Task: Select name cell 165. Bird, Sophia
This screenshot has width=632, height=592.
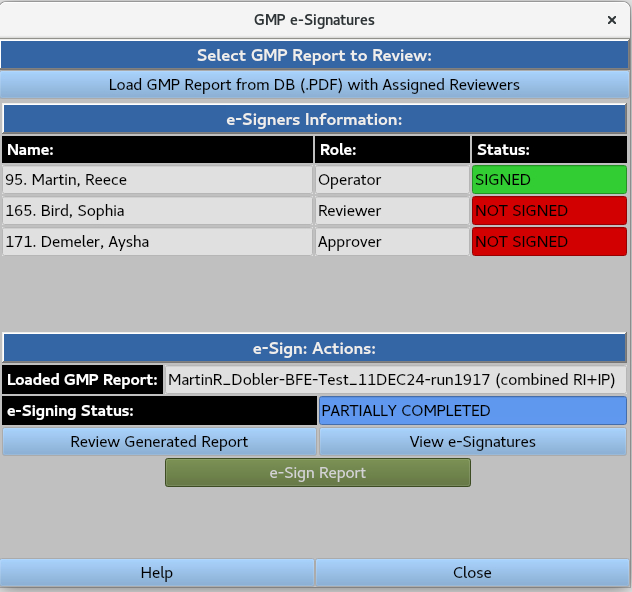Action: click(157, 211)
